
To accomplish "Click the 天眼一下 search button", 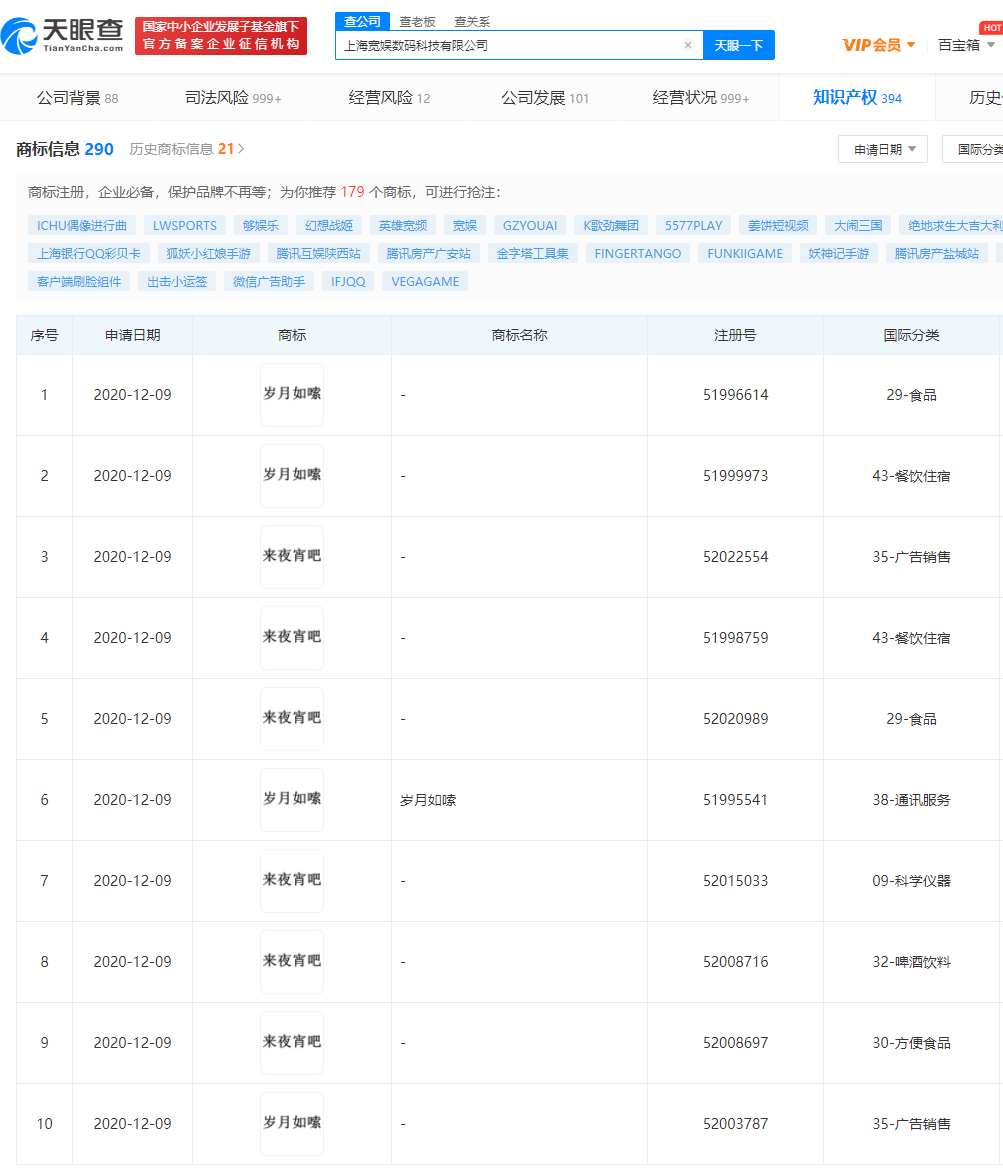I will [738, 45].
